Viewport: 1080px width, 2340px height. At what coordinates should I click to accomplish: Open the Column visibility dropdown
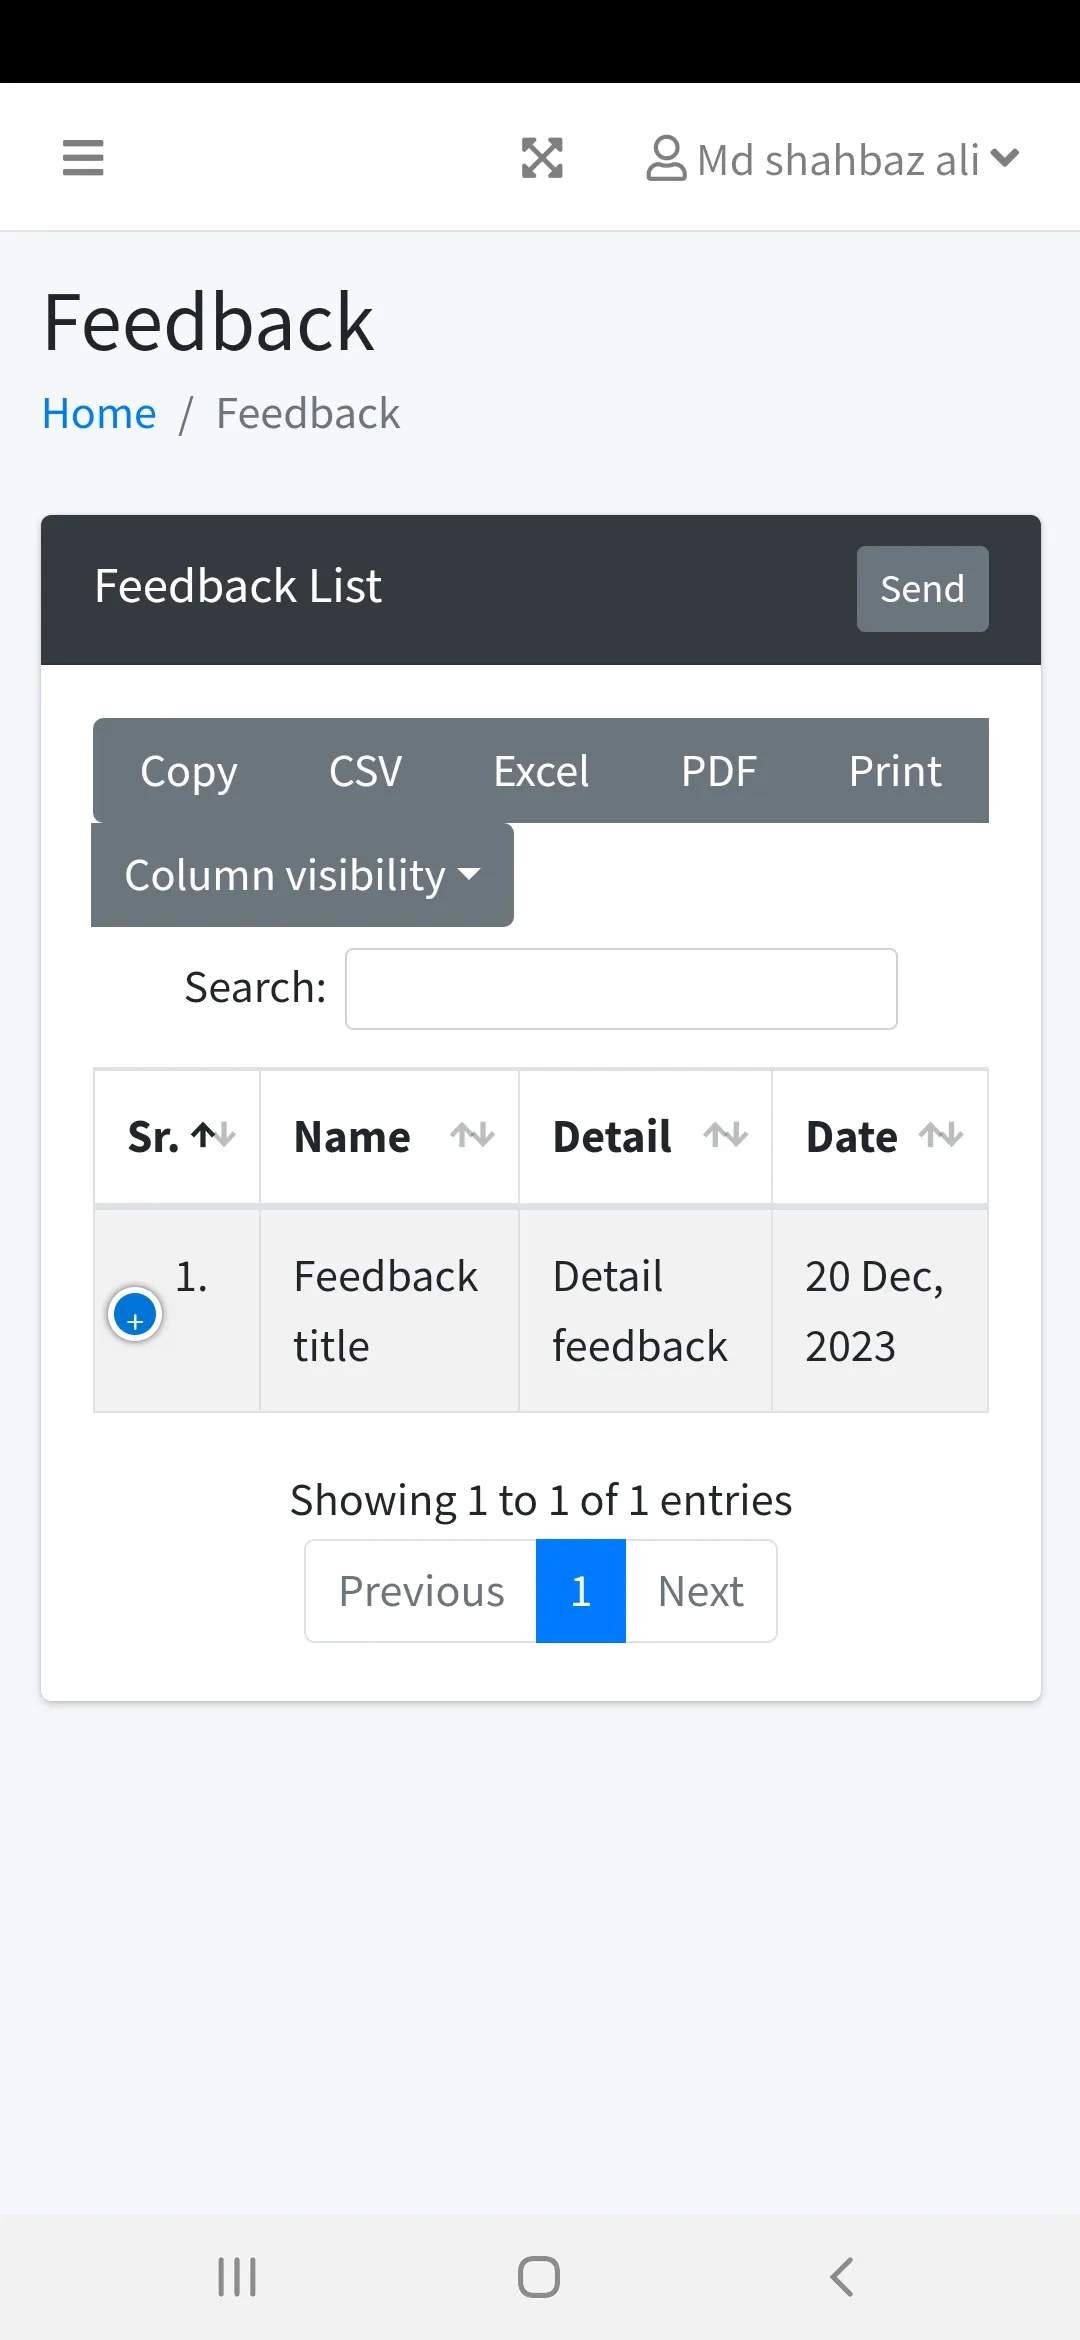coord(301,874)
